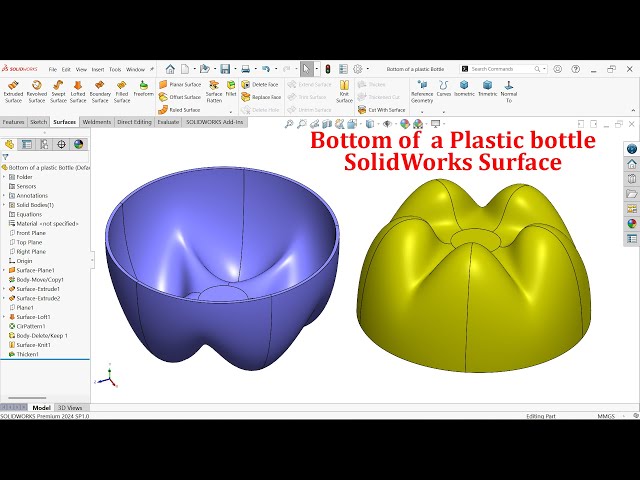Screen dimensions: 640x480
Task: Select the Revolved Surface tool
Action: [x=36, y=91]
